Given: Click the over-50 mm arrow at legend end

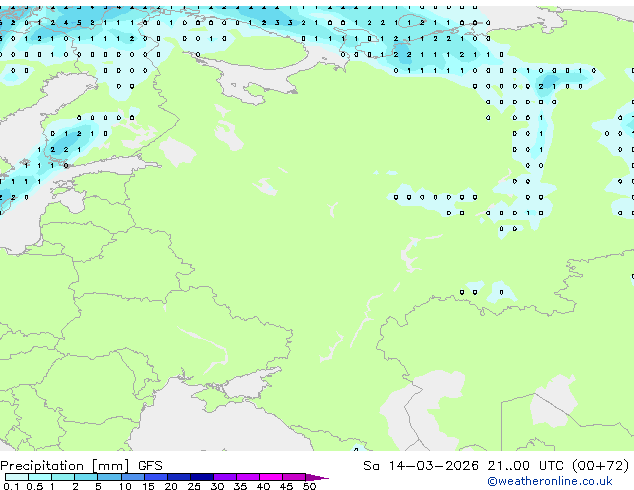Looking at the screenshot, I should click(317, 477).
